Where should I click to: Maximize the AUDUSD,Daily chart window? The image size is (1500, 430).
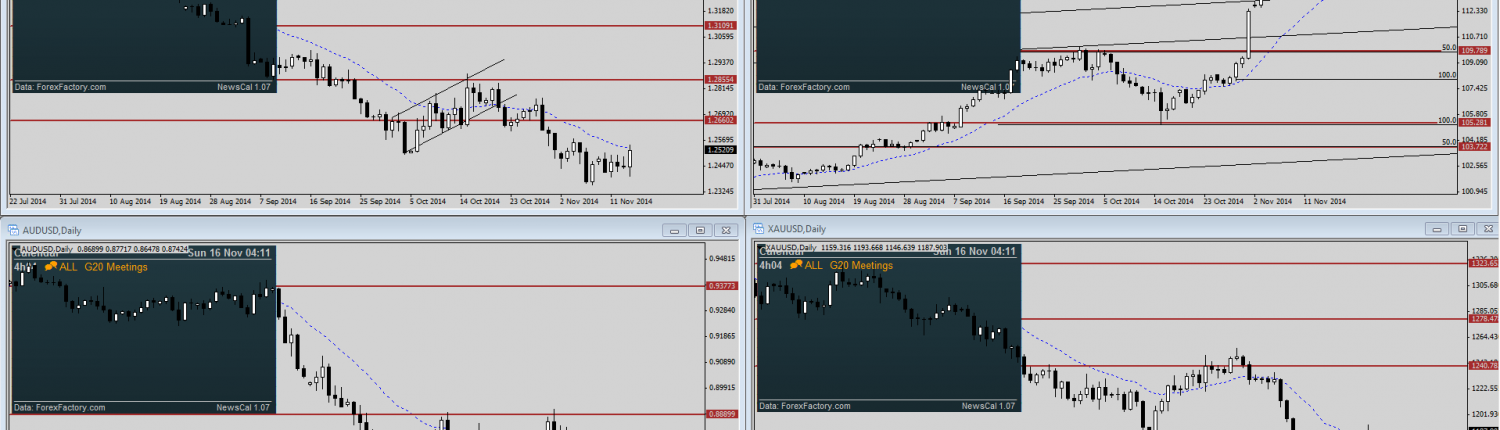point(700,229)
